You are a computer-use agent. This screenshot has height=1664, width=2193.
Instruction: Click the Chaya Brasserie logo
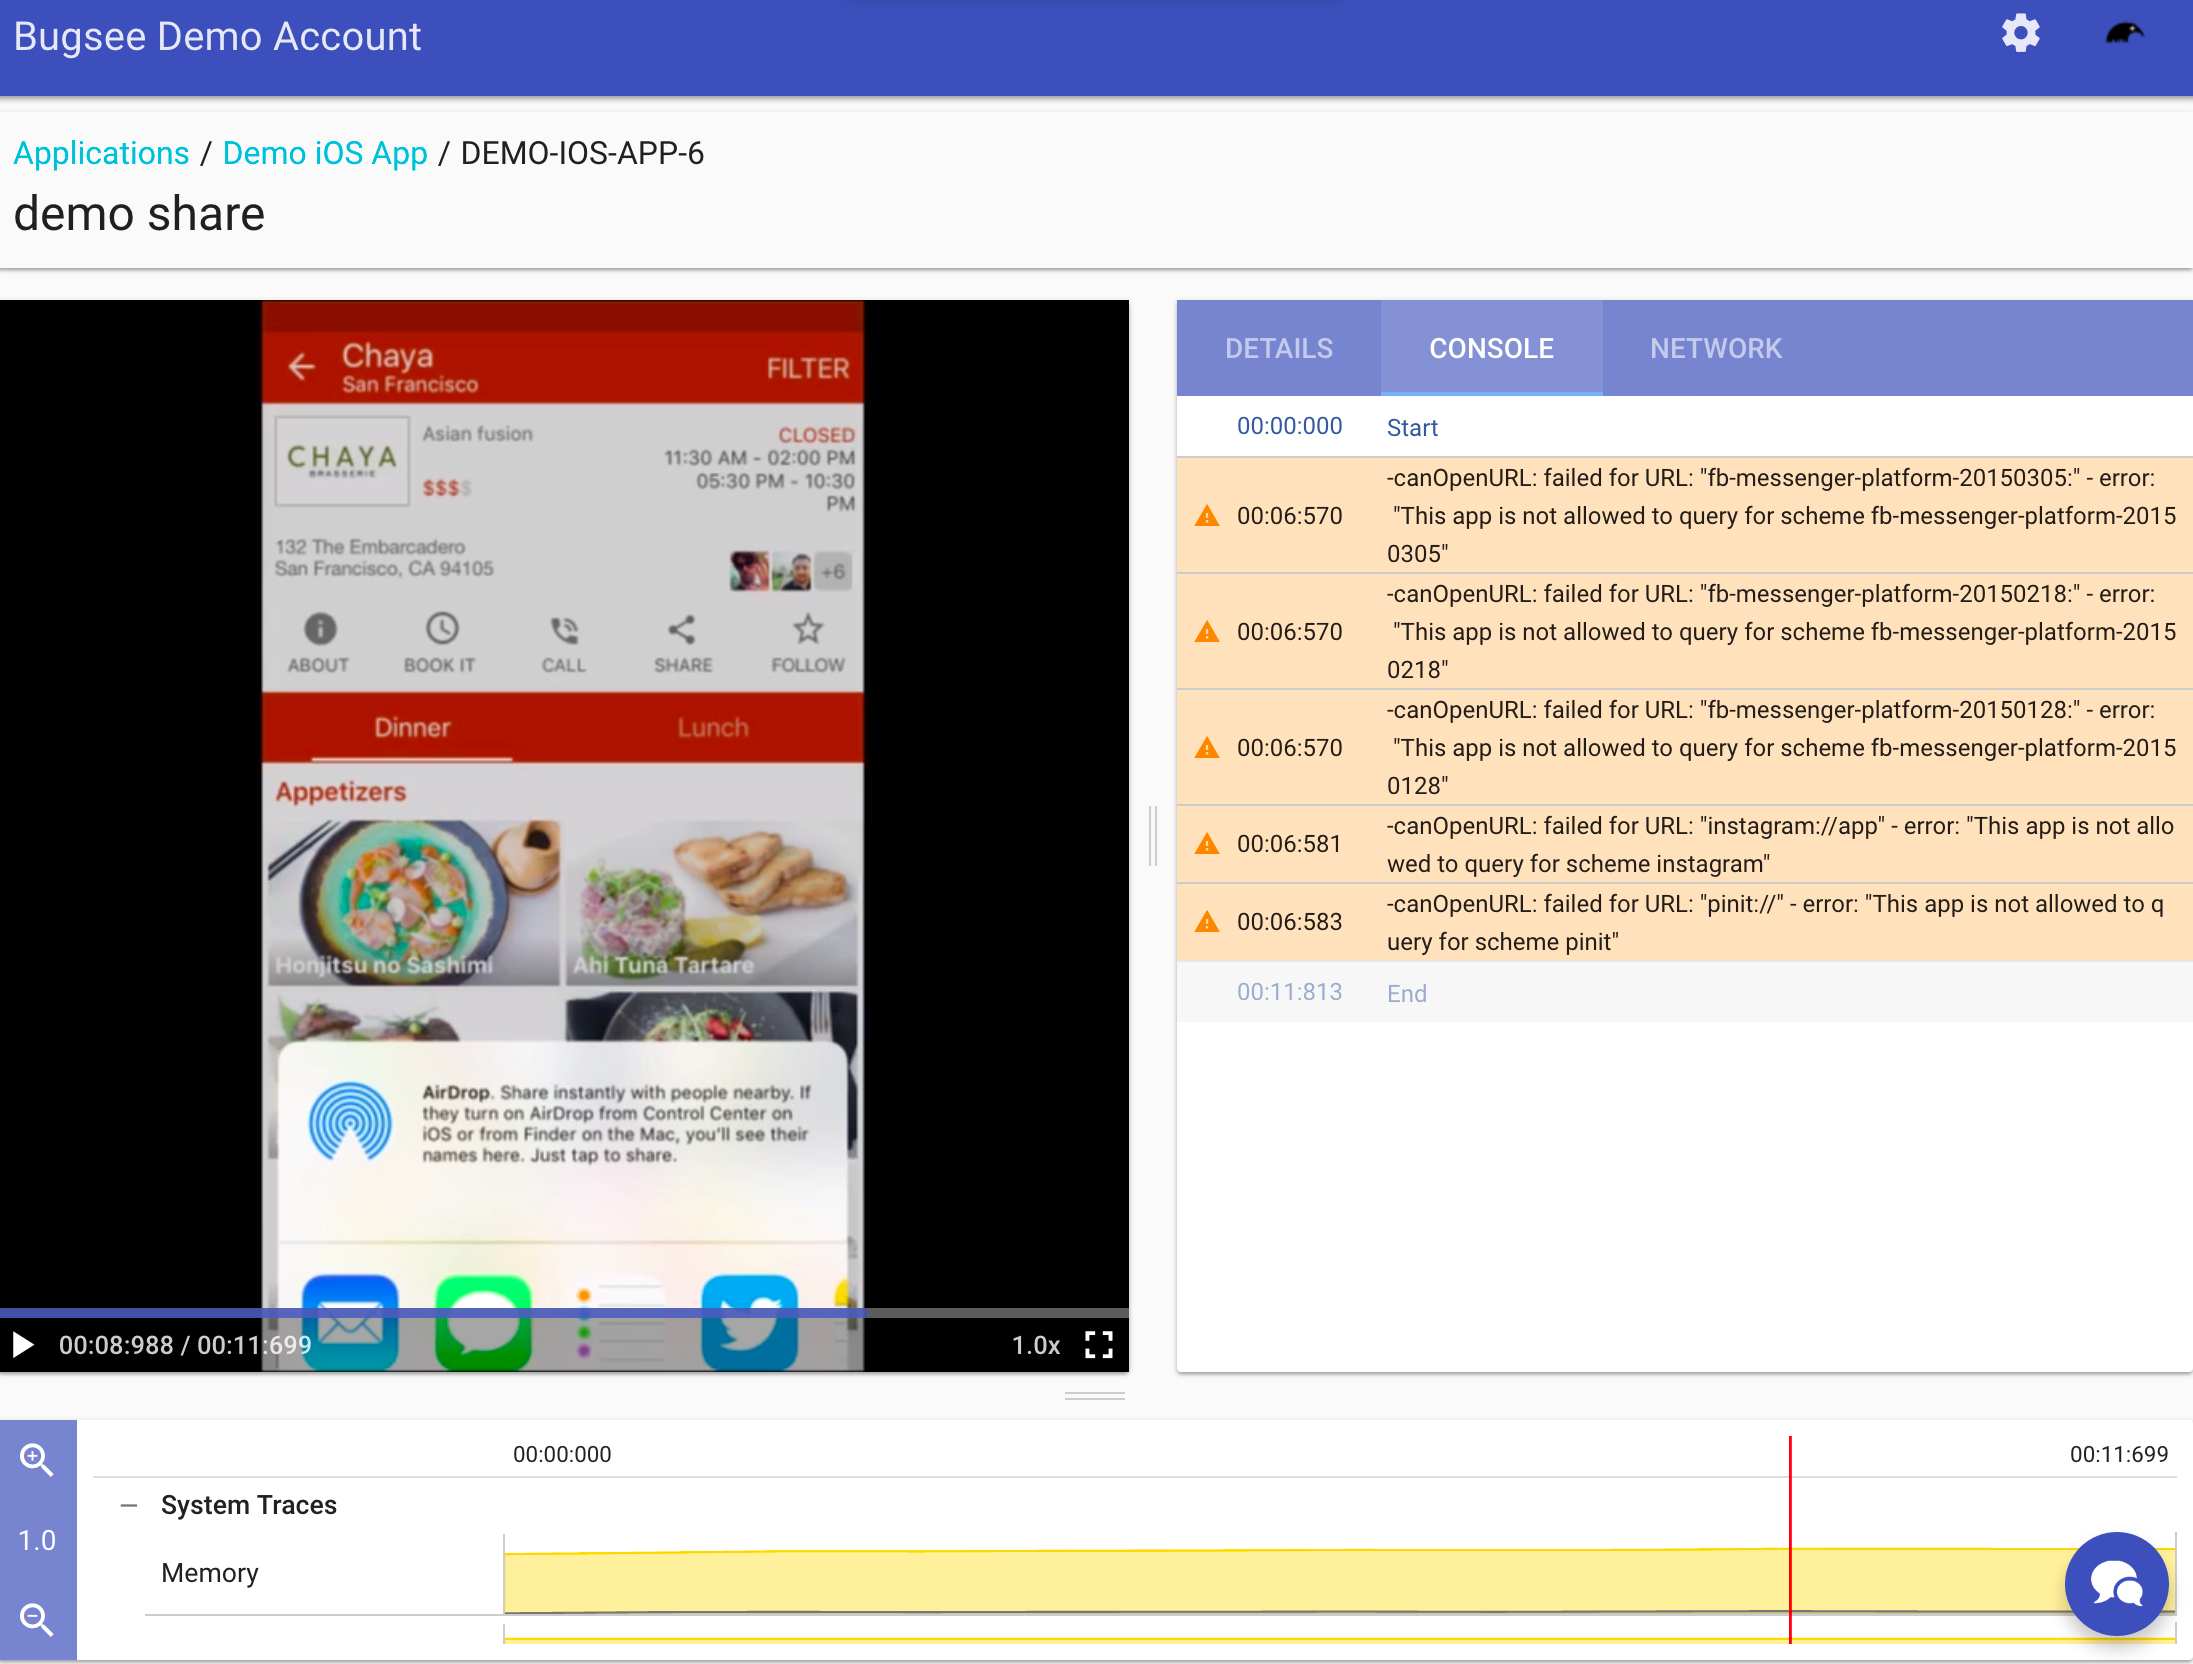pyautogui.click(x=342, y=460)
